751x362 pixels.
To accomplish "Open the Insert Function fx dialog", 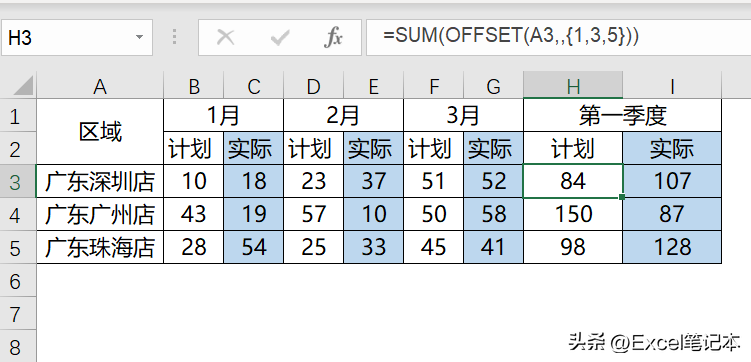I will 333,37.
